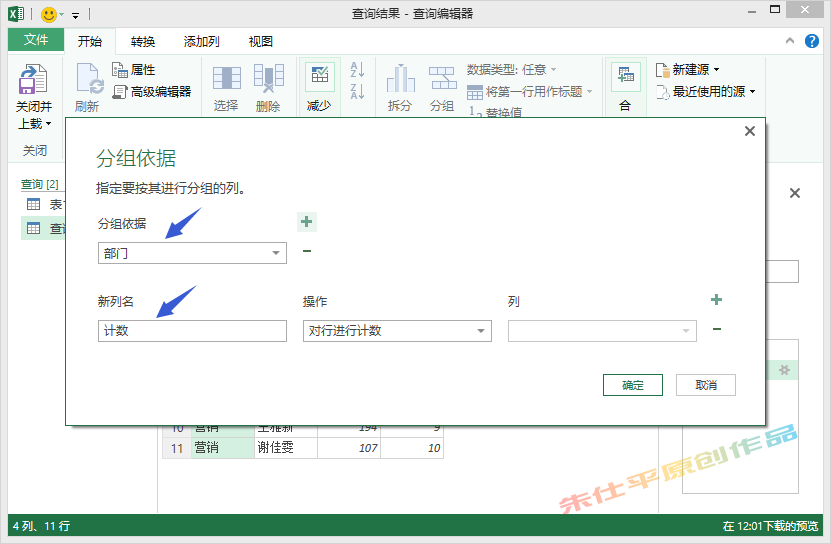The height and width of the screenshot is (544, 831).
Task: Click the Remove Columns (删除) icon
Action: 269,78
